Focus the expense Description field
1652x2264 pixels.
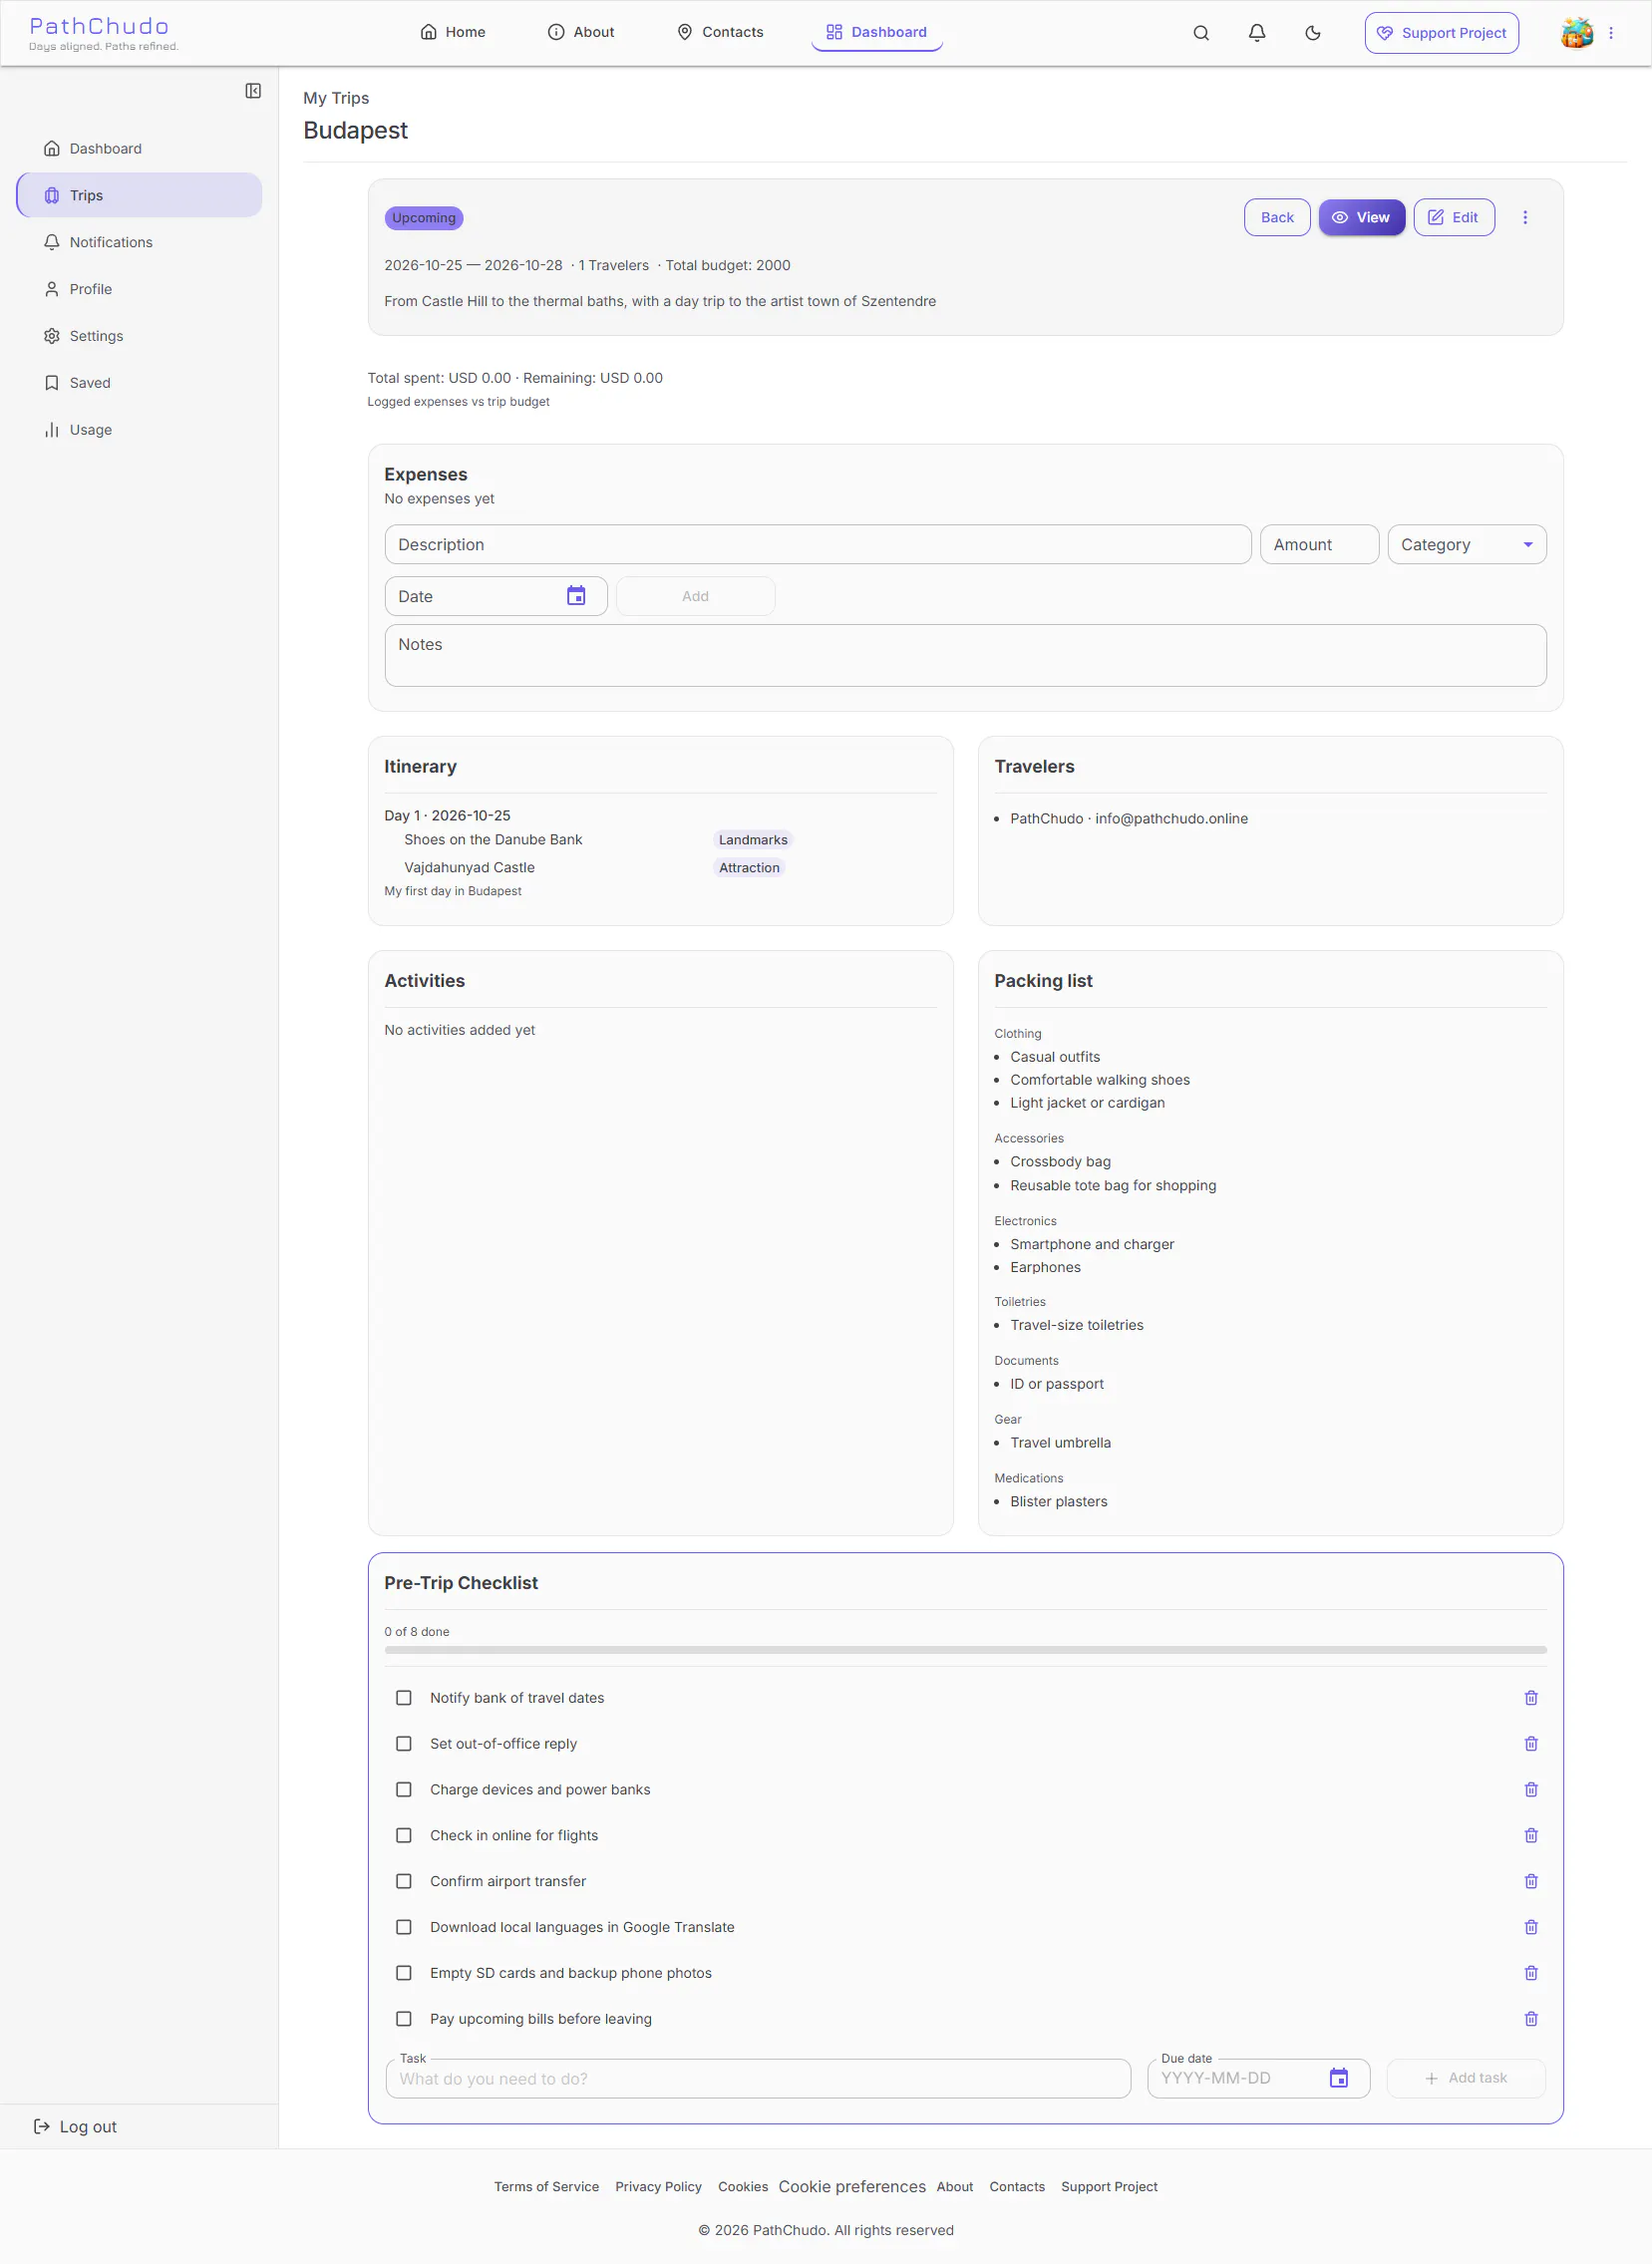pos(818,545)
